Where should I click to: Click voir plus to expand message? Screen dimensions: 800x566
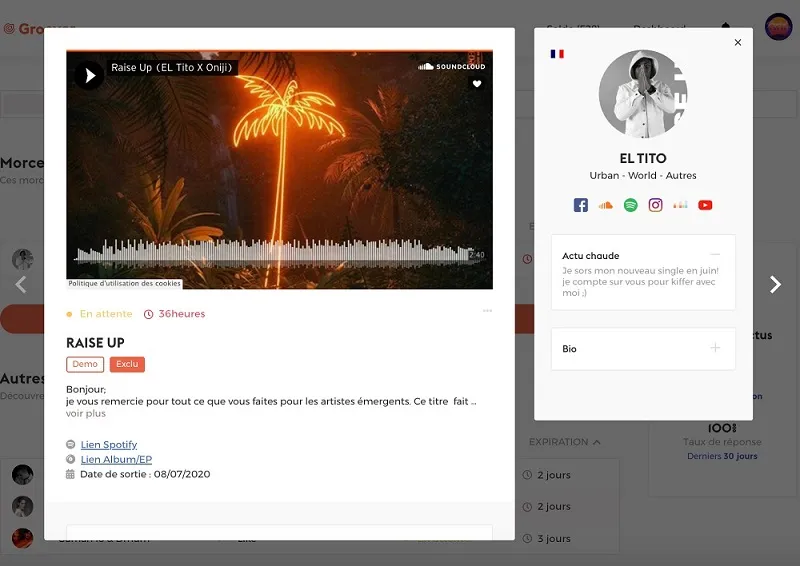[86, 413]
